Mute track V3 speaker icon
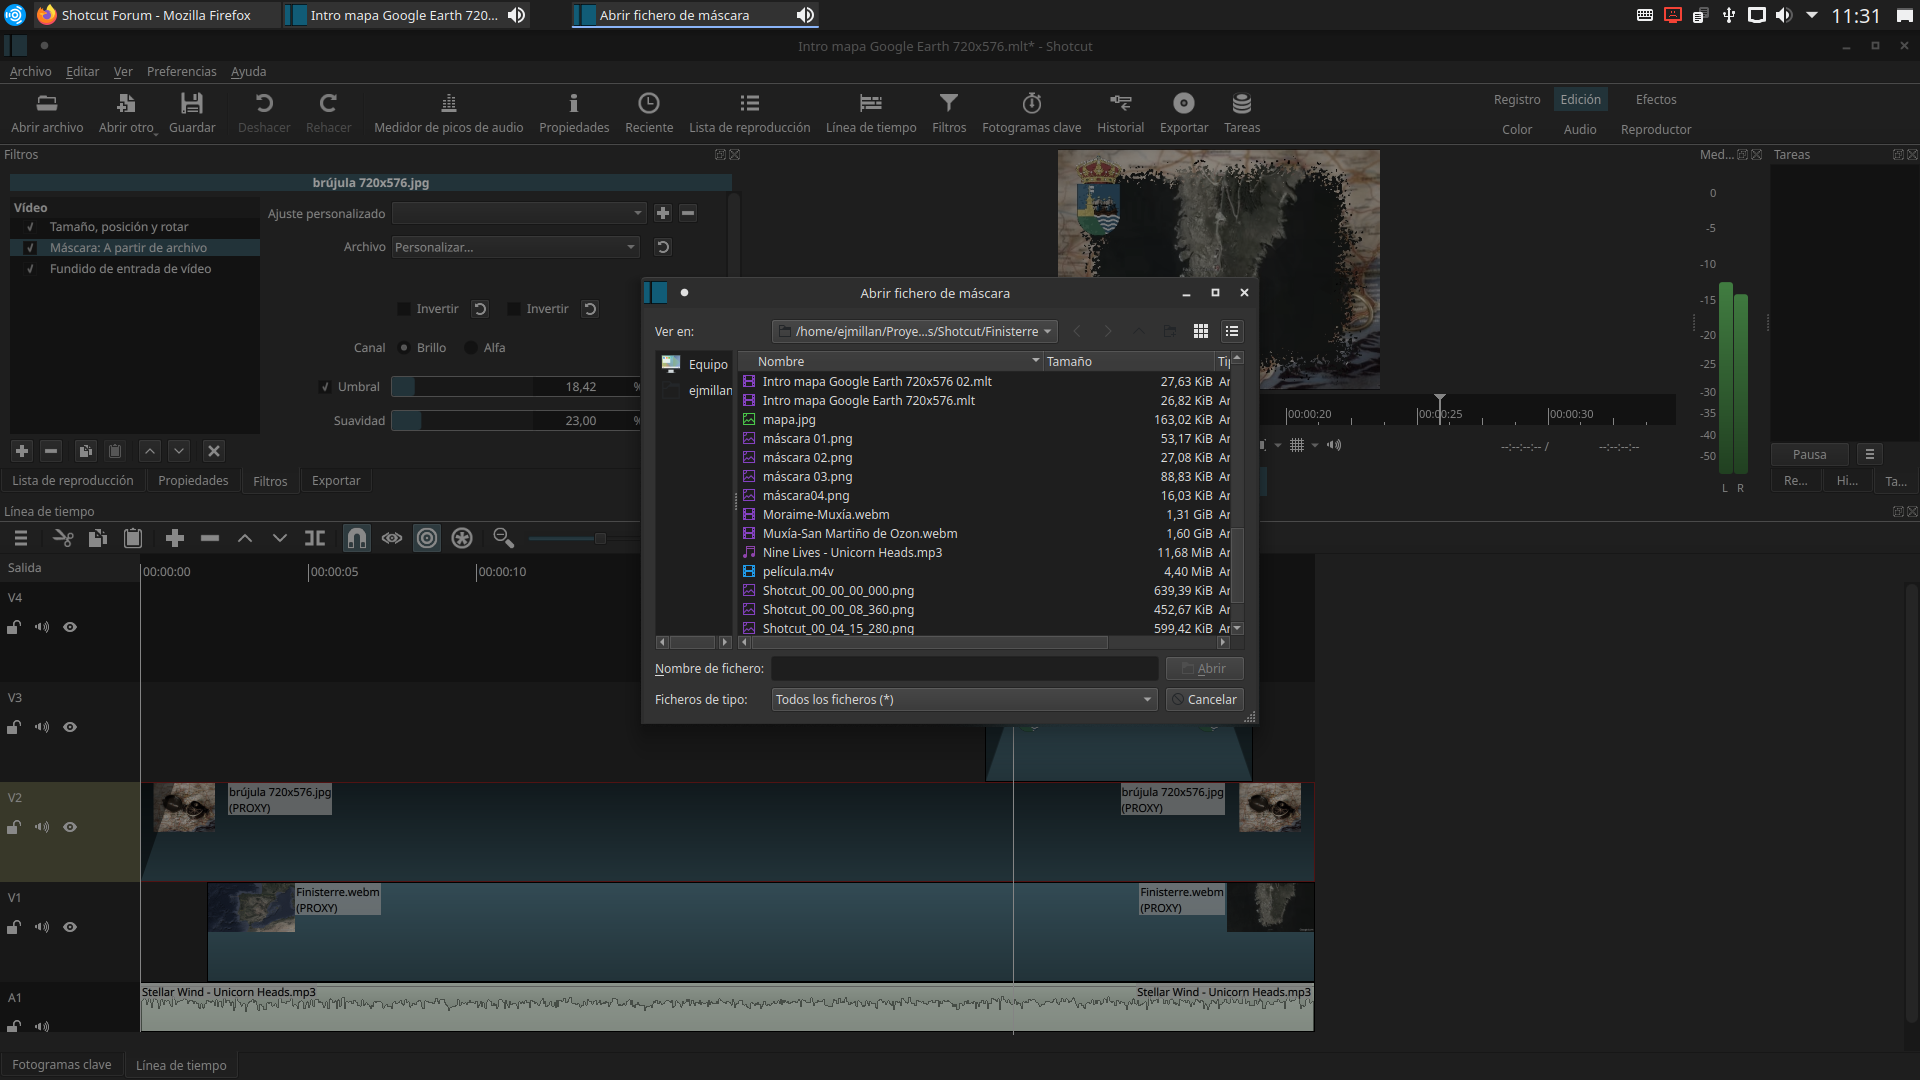 (x=42, y=727)
